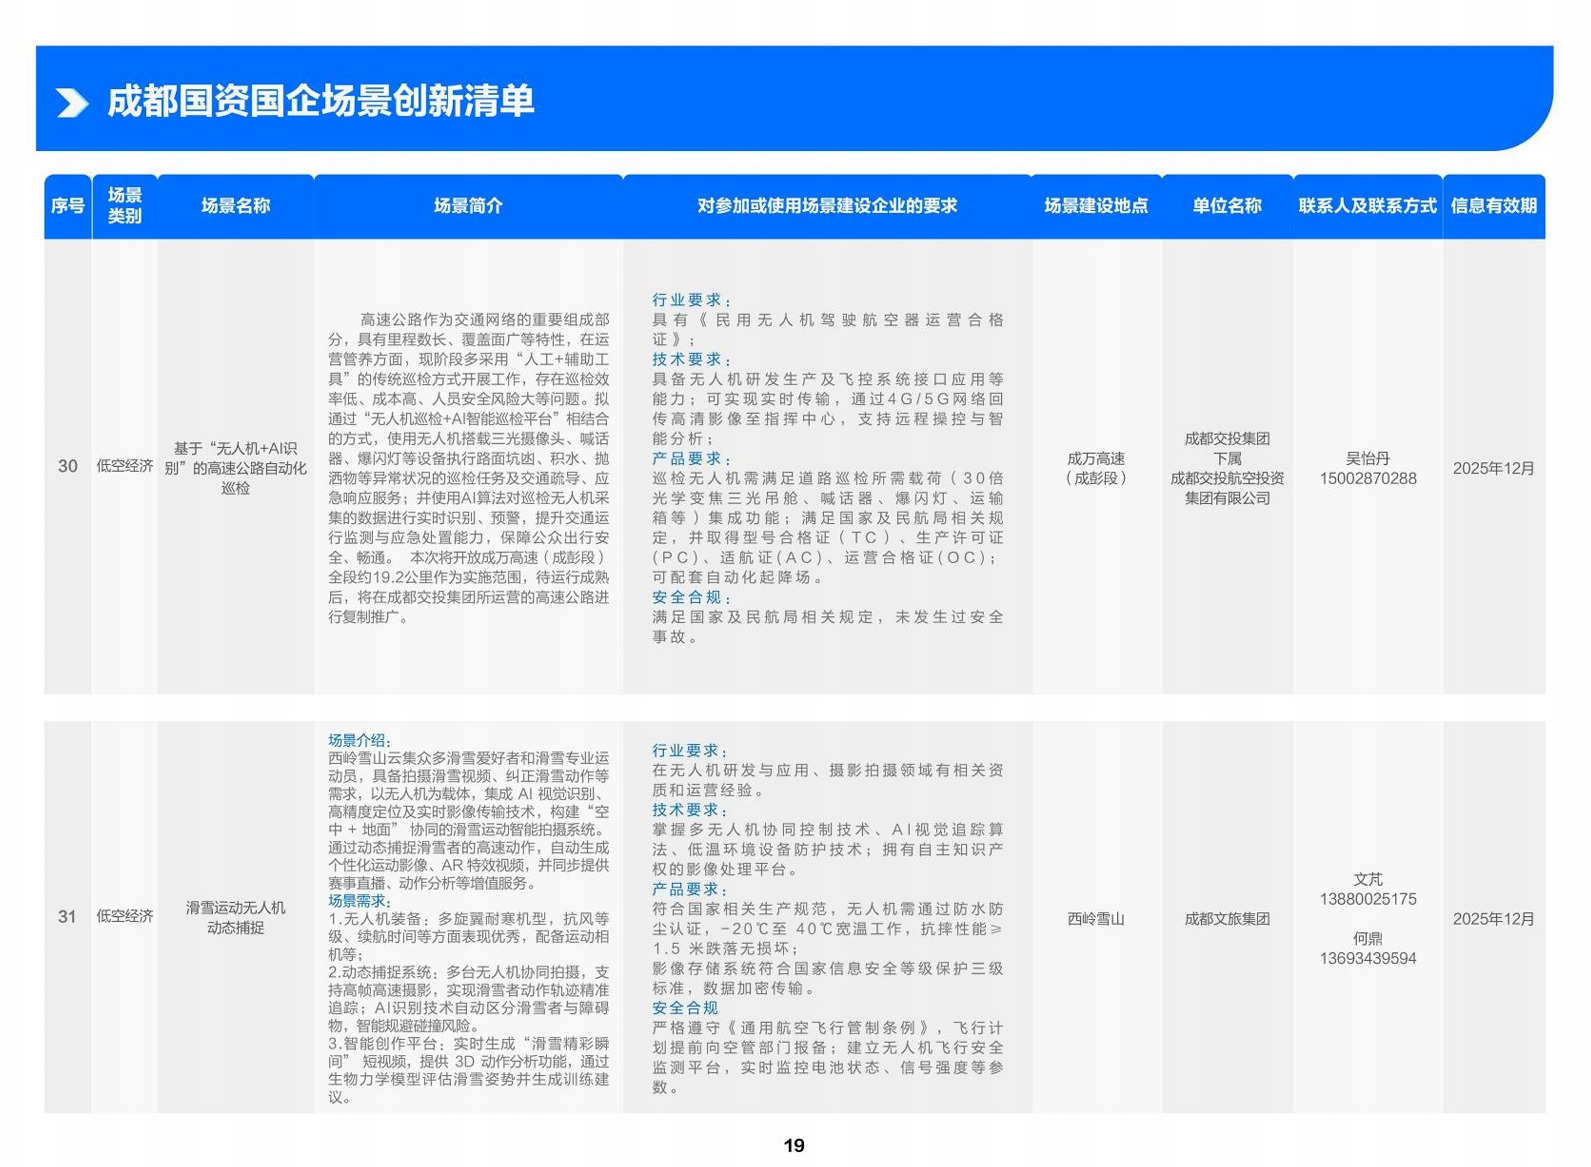Select the 场景类别 column header
Viewport: 1591px width, 1167px height.
pyautogui.click(x=125, y=206)
